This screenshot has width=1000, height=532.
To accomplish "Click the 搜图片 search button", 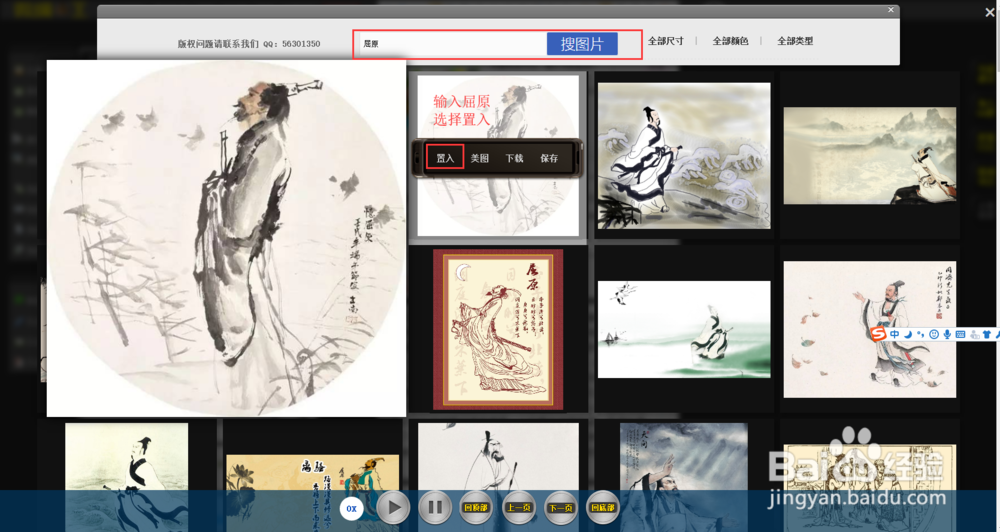I will click(582, 43).
